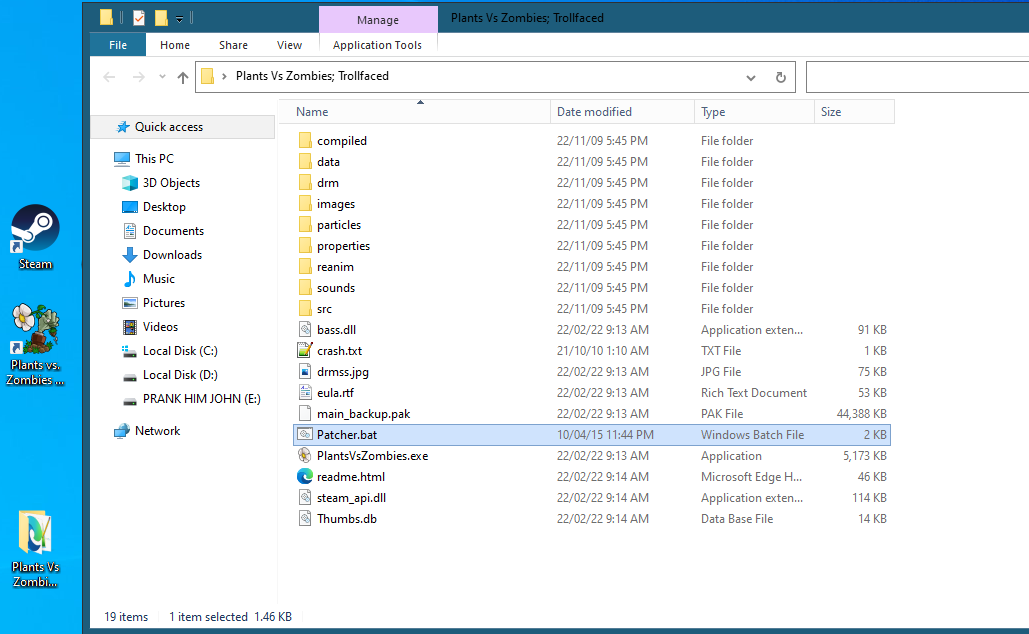The width and height of the screenshot is (1029, 634).
Task: Select the crash.txt file icon
Action: (304, 350)
